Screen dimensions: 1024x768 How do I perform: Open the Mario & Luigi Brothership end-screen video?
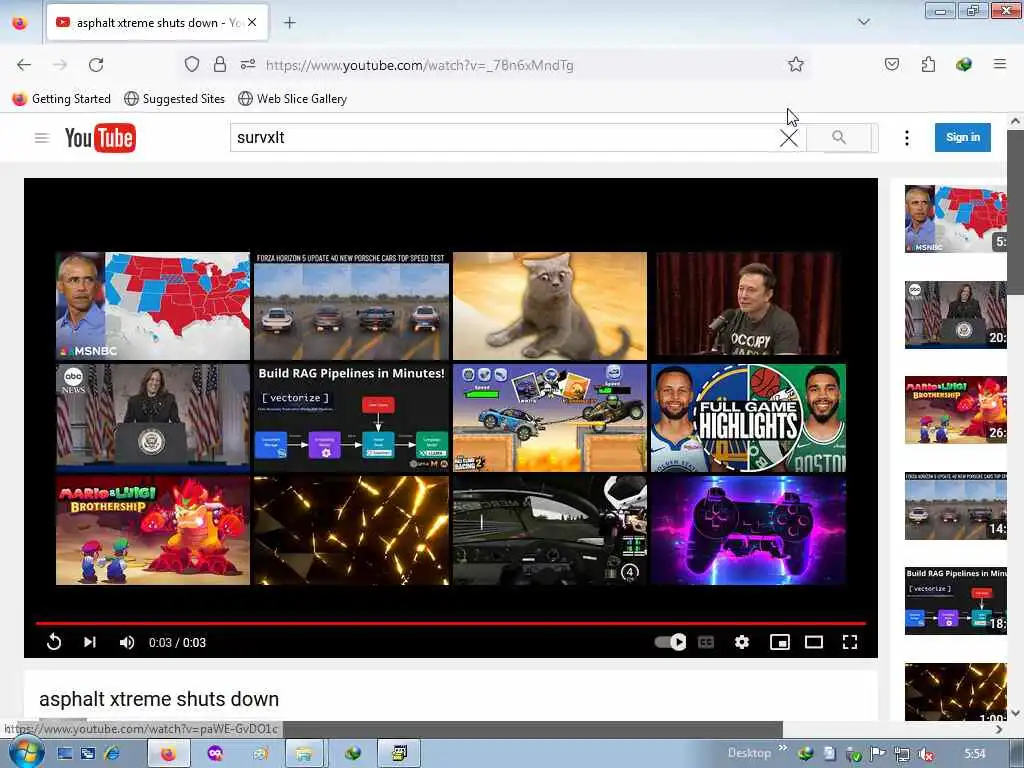[153, 530]
